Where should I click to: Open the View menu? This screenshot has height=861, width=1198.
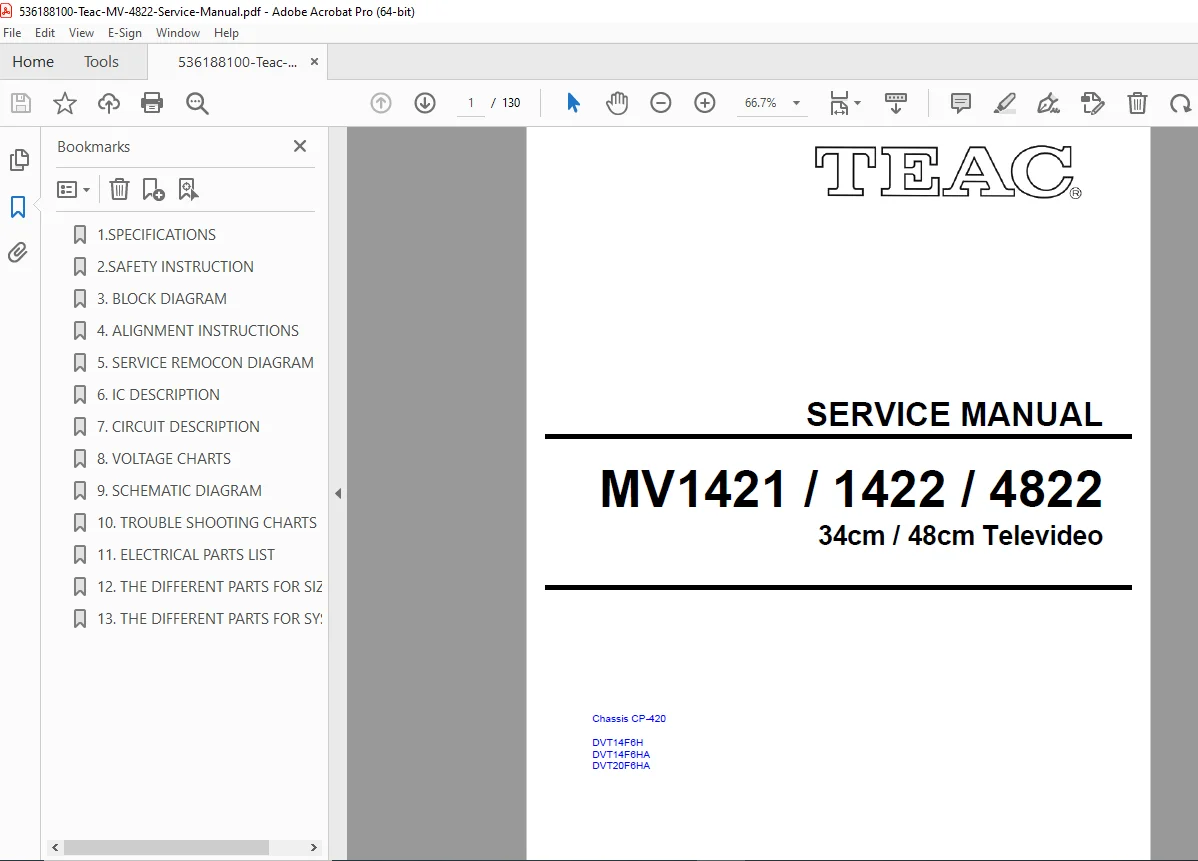[x=81, y=33]
